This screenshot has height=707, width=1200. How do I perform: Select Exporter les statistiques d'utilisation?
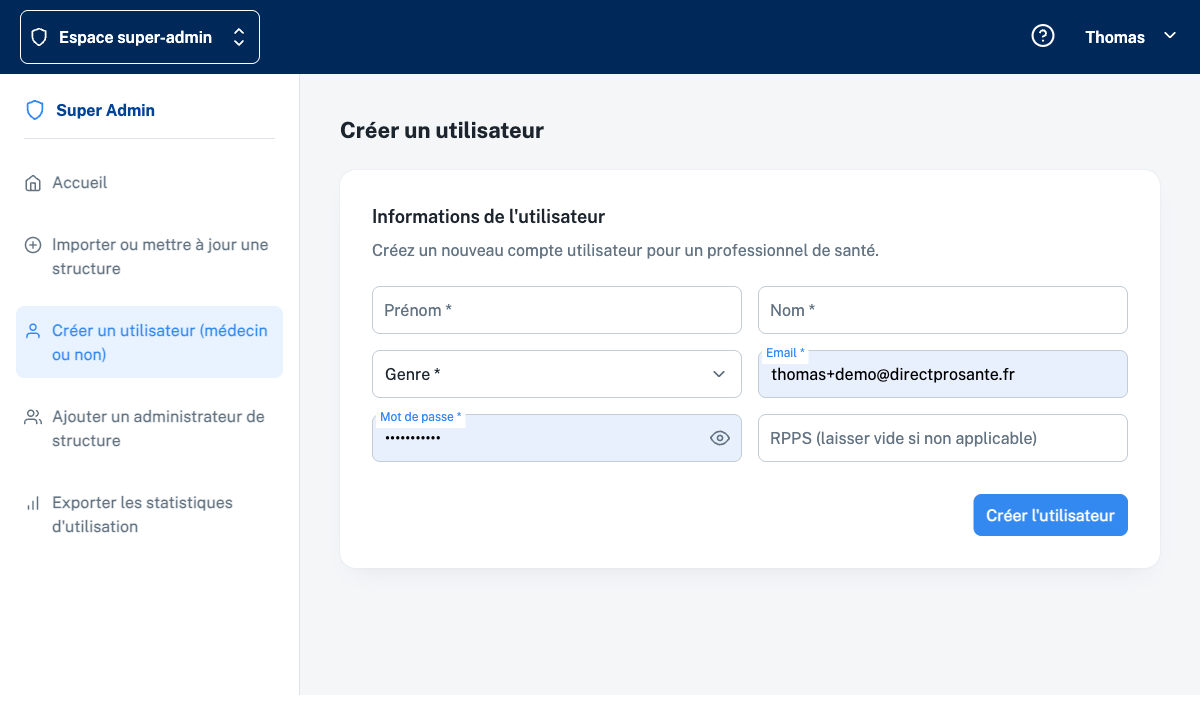[142, 514]
